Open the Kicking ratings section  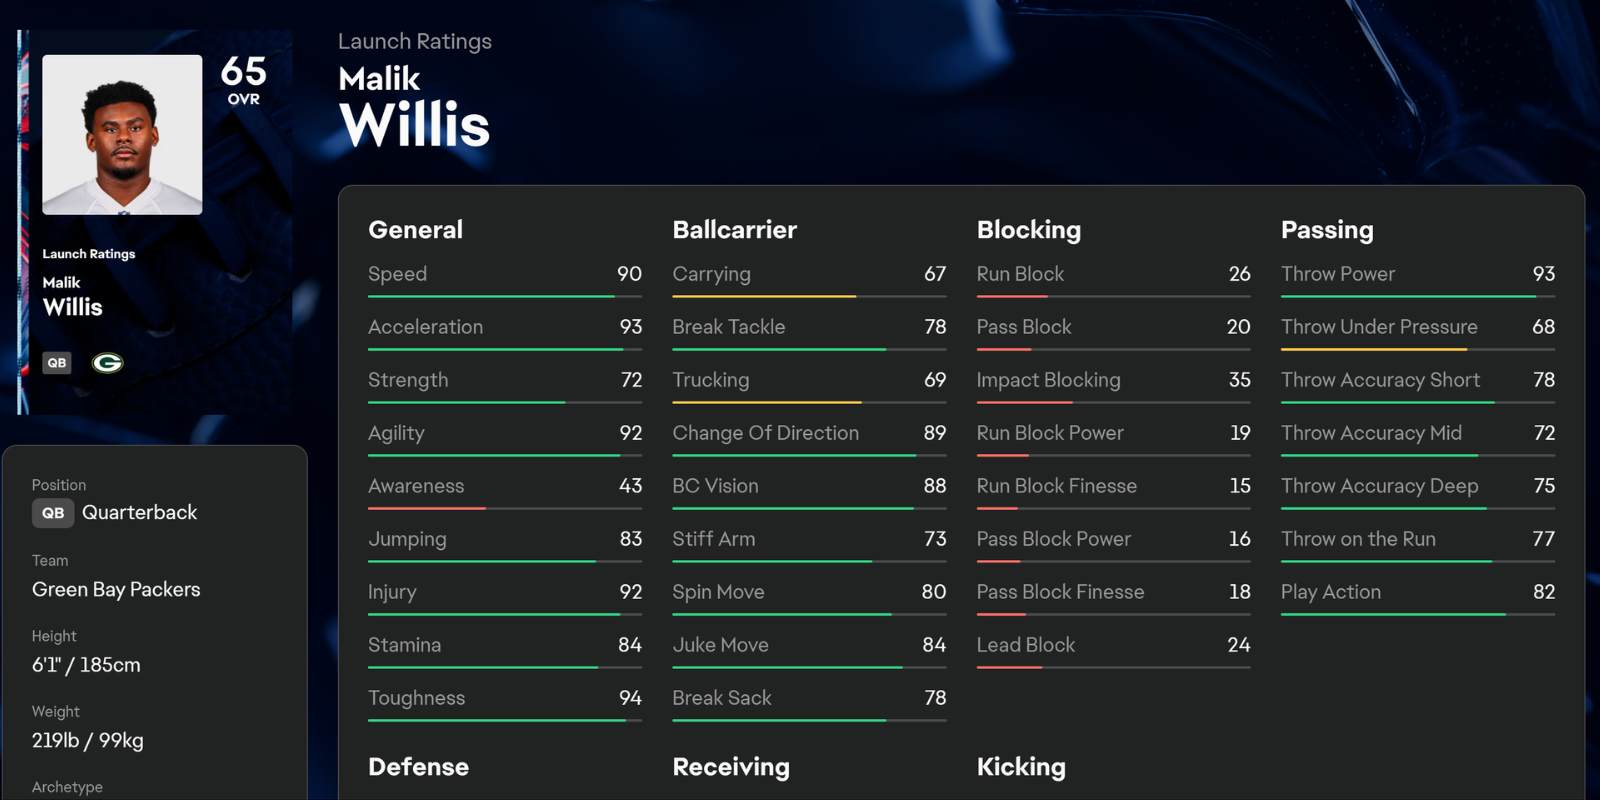tap(1020, 767)
